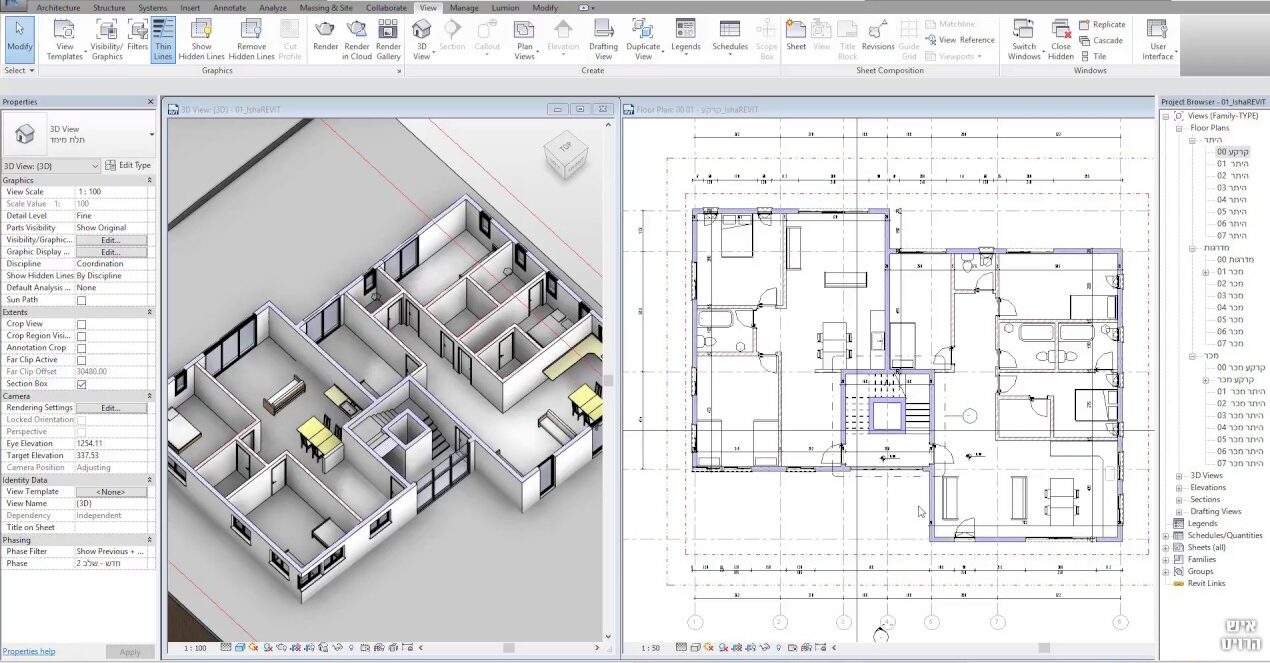Uncheck the Section Box checkbox
The width and height of the screenshot is (1270, 663).
tap(81, 384)
